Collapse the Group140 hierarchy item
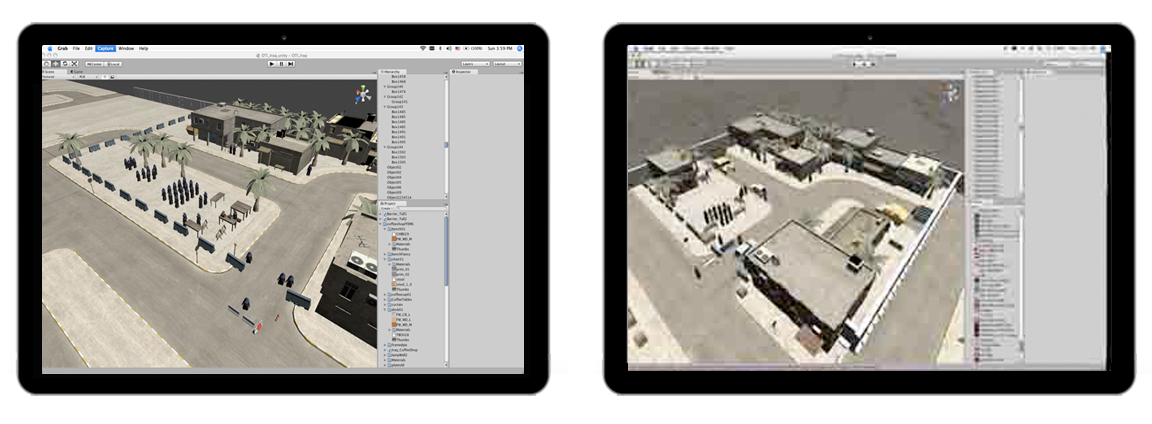This screenshot has width=1152, height=424. coord(385,87)
